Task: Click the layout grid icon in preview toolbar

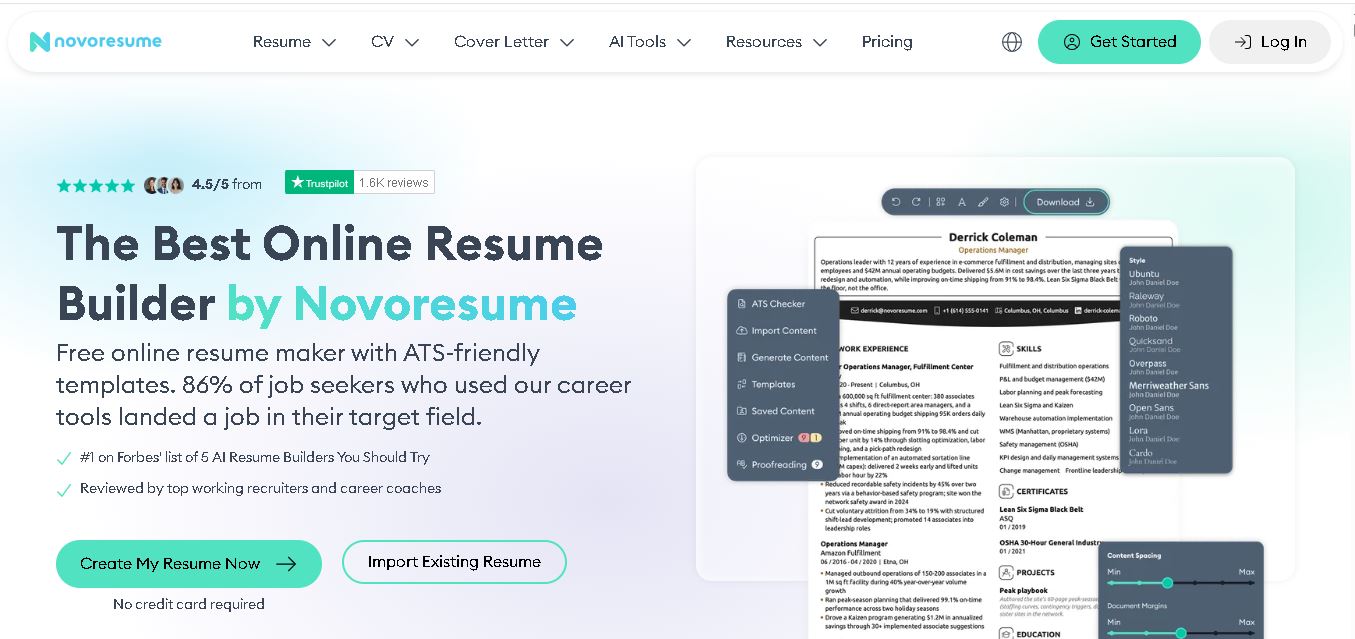Action: coord(940,202)
